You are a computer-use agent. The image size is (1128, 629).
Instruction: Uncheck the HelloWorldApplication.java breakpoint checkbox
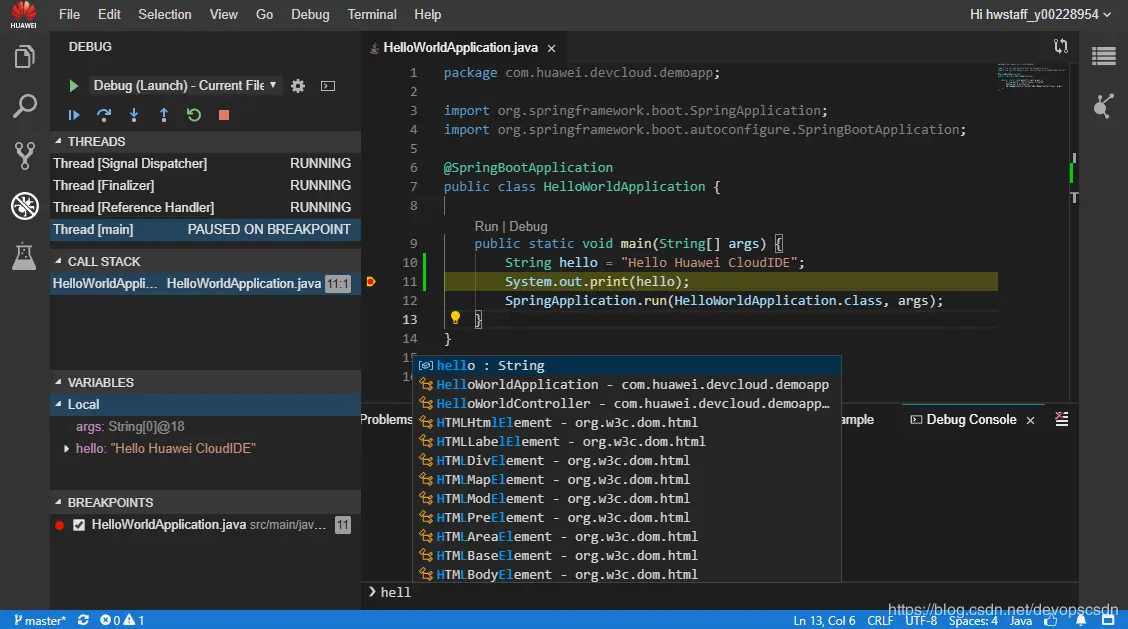pos(79,525)
